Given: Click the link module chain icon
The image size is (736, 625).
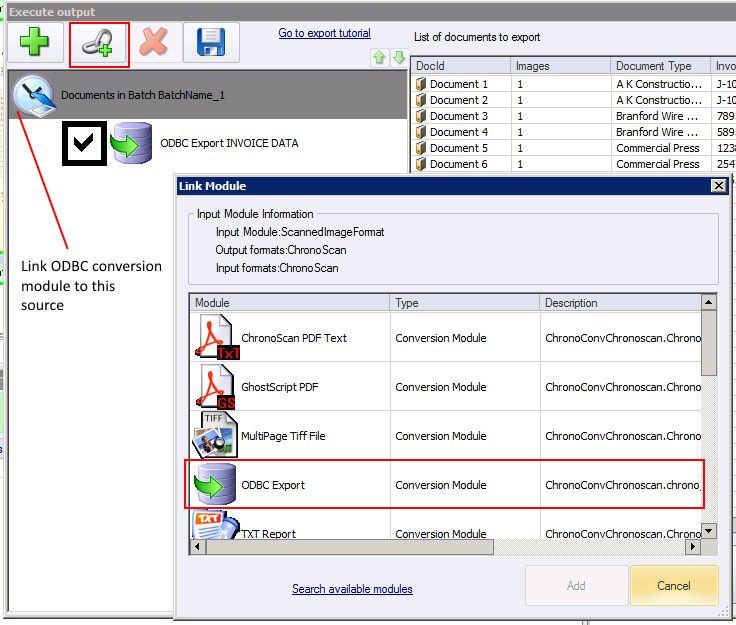Looking at the screenshot, I should coord(99,43).
